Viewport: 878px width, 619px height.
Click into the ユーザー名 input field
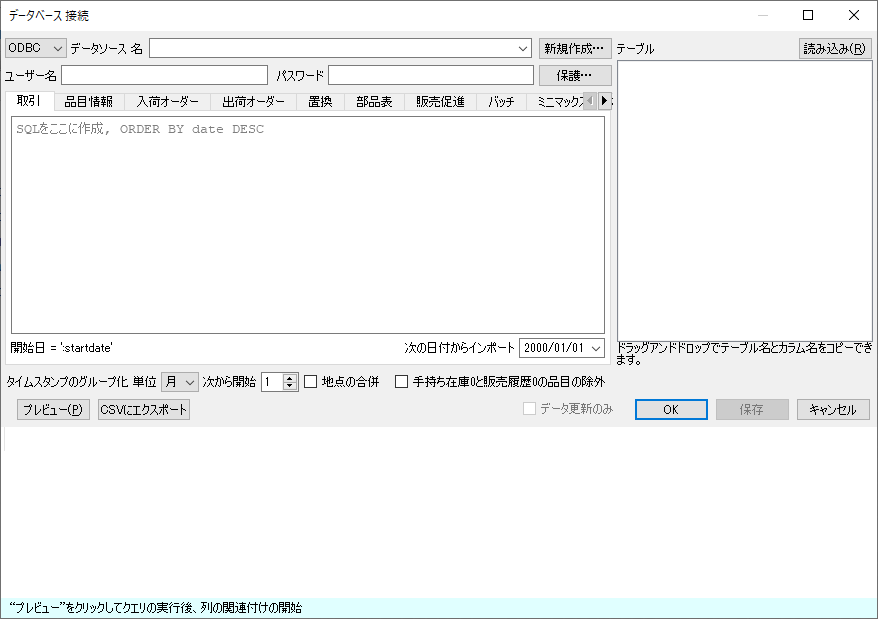point(164,75)
